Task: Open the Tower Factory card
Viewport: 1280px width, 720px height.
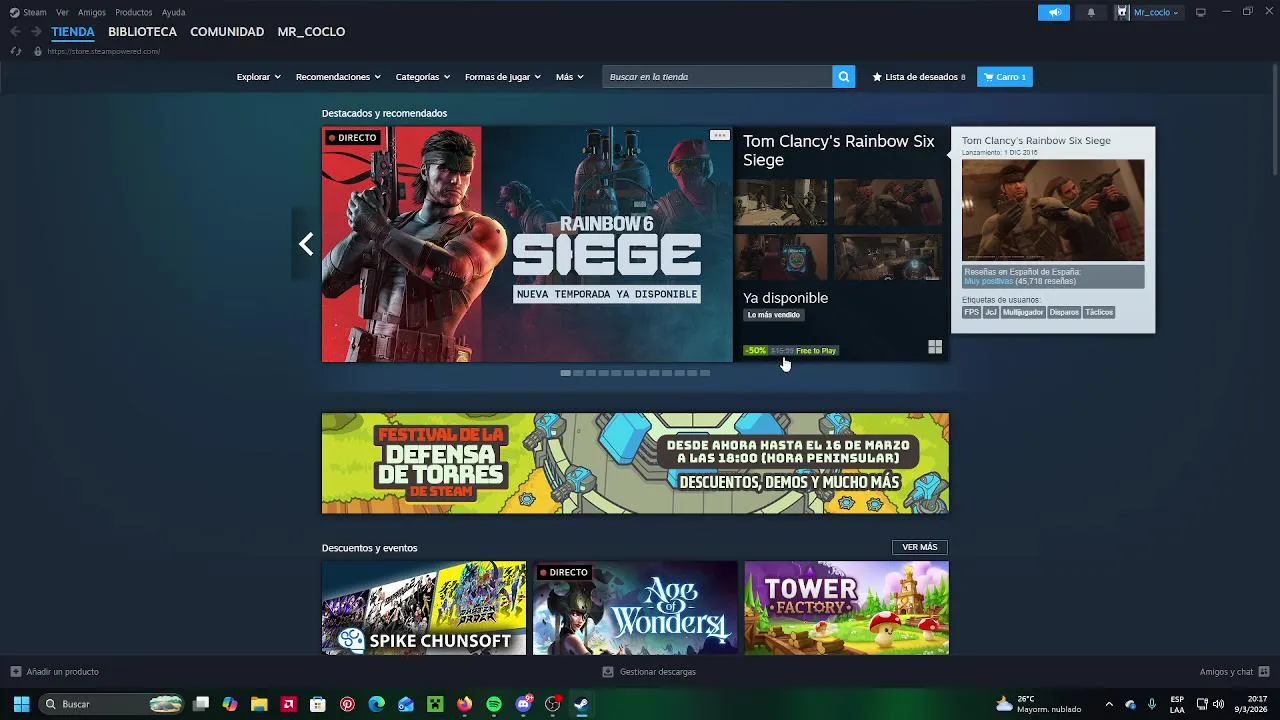Action: coord(847,608)
